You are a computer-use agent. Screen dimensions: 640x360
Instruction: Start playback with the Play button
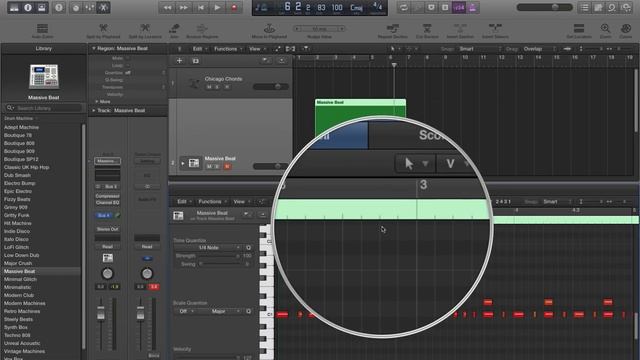pos(217,7)
